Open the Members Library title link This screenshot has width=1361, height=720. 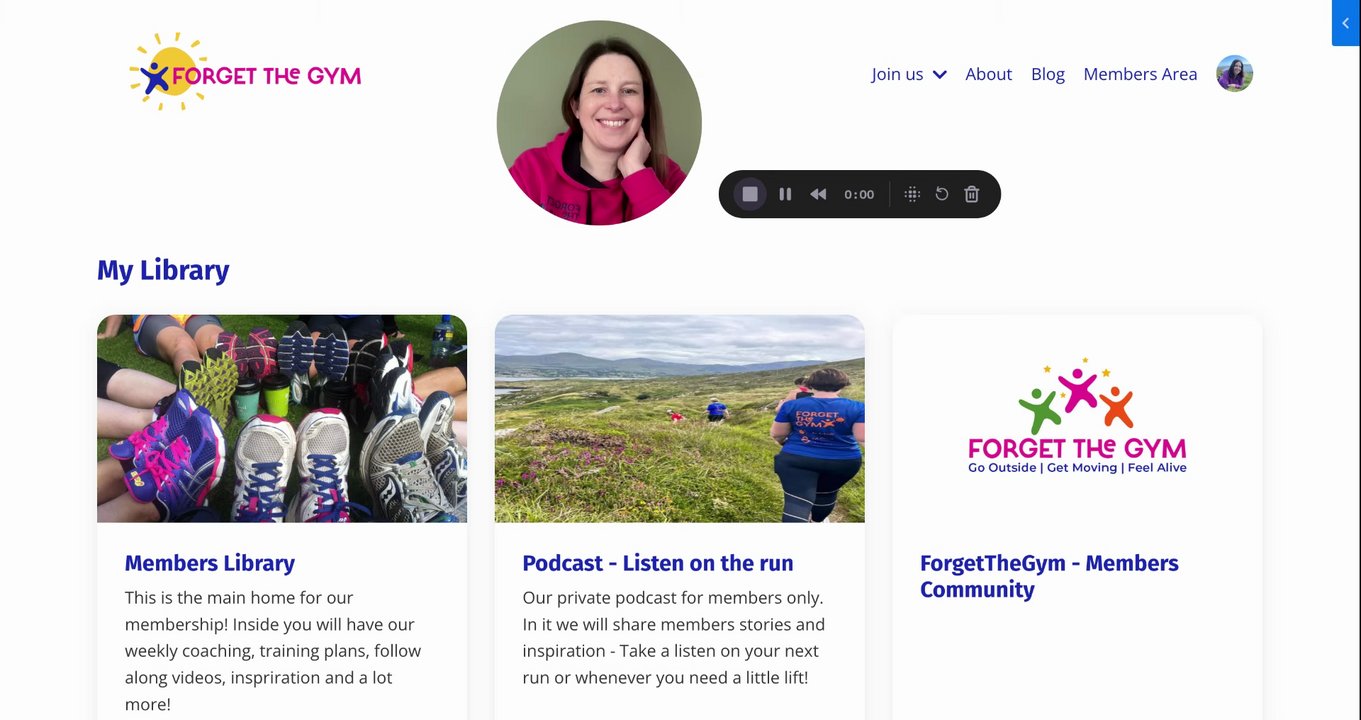[210, 563]
